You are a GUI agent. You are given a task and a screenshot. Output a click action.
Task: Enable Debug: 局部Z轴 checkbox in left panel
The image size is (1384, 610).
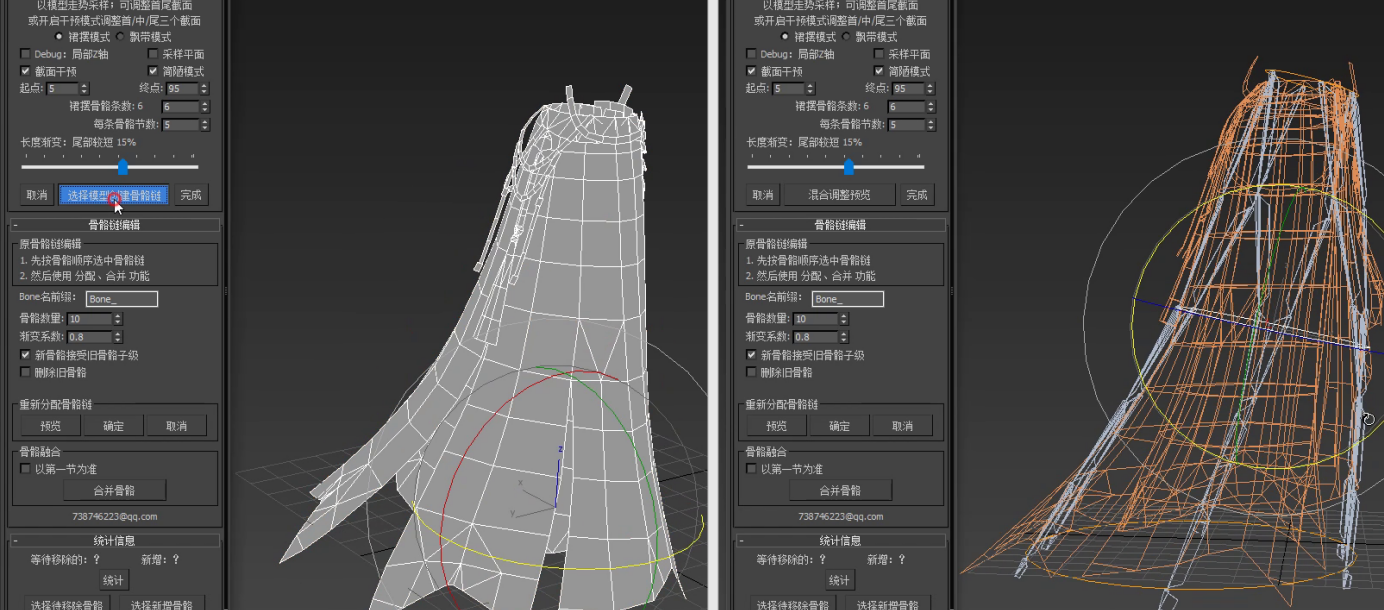pyautogui.click(x=25, y=54)
